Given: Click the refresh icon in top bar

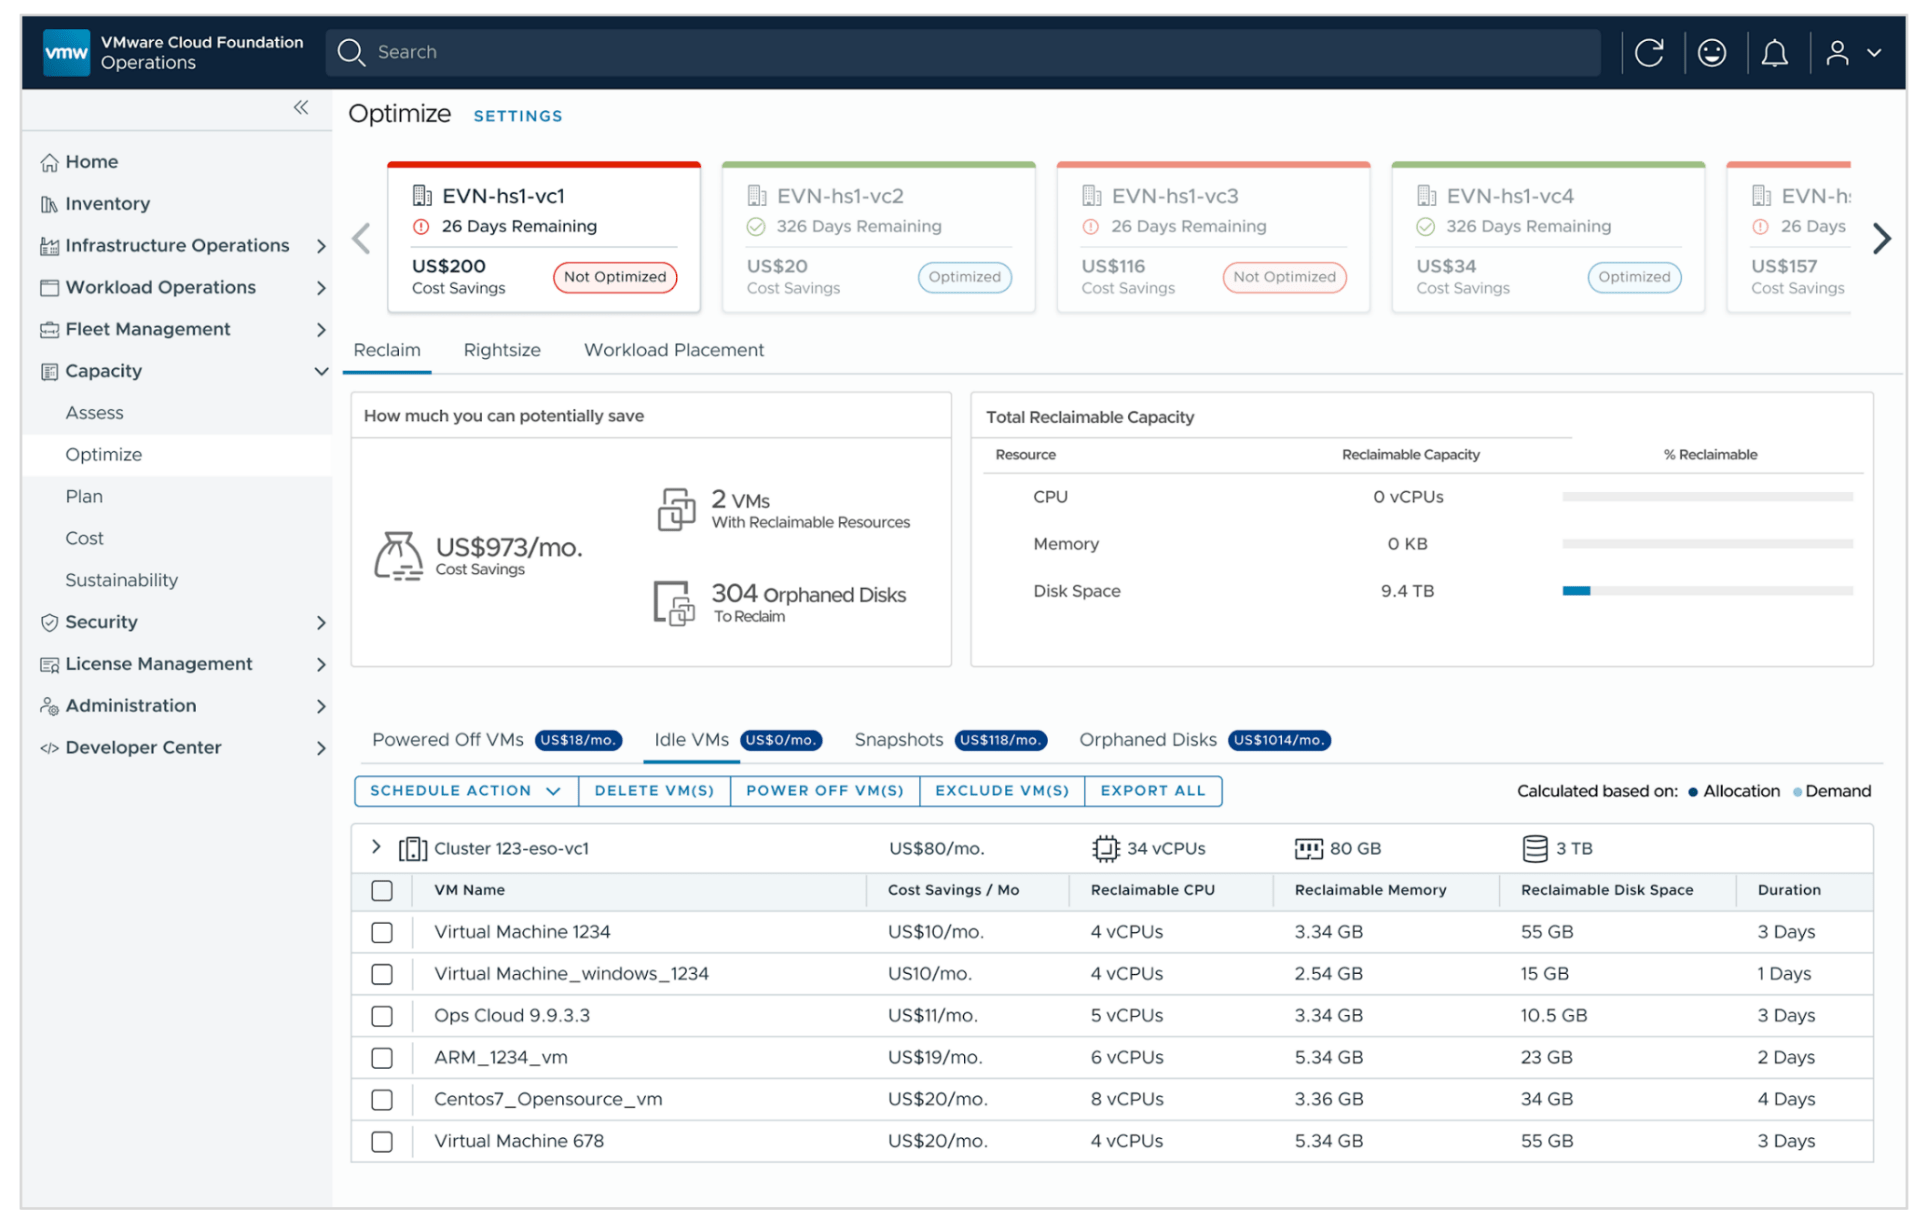Looking at the screenshot, I should (1650, 52).
